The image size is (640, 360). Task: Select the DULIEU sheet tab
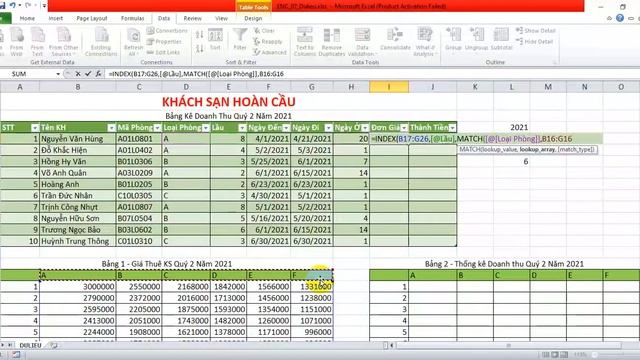(x=30, y=345)
